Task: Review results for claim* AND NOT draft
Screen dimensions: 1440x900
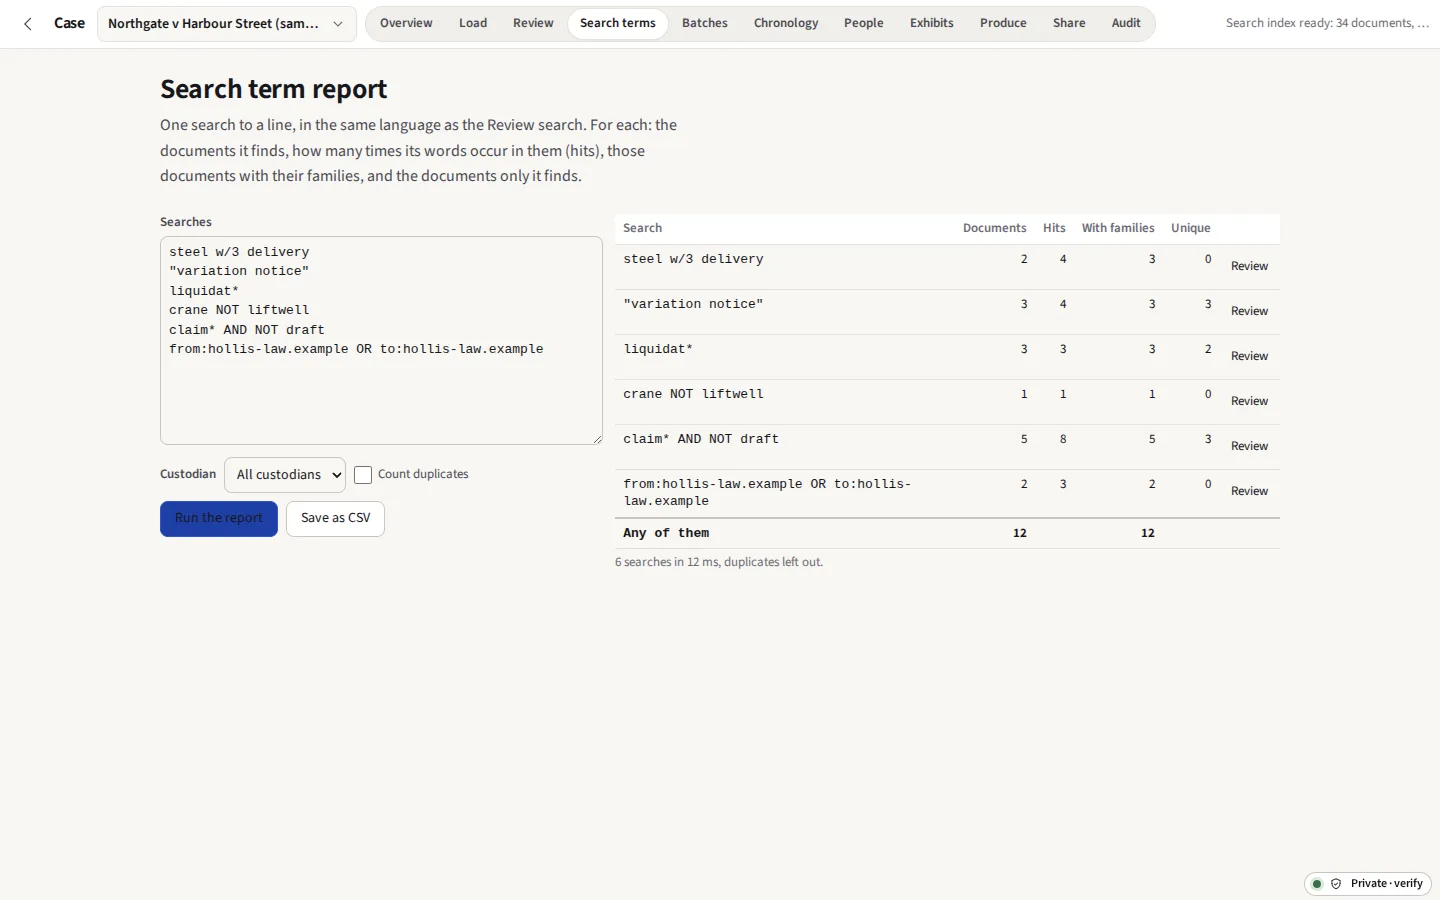Action: pos(1249,446)
